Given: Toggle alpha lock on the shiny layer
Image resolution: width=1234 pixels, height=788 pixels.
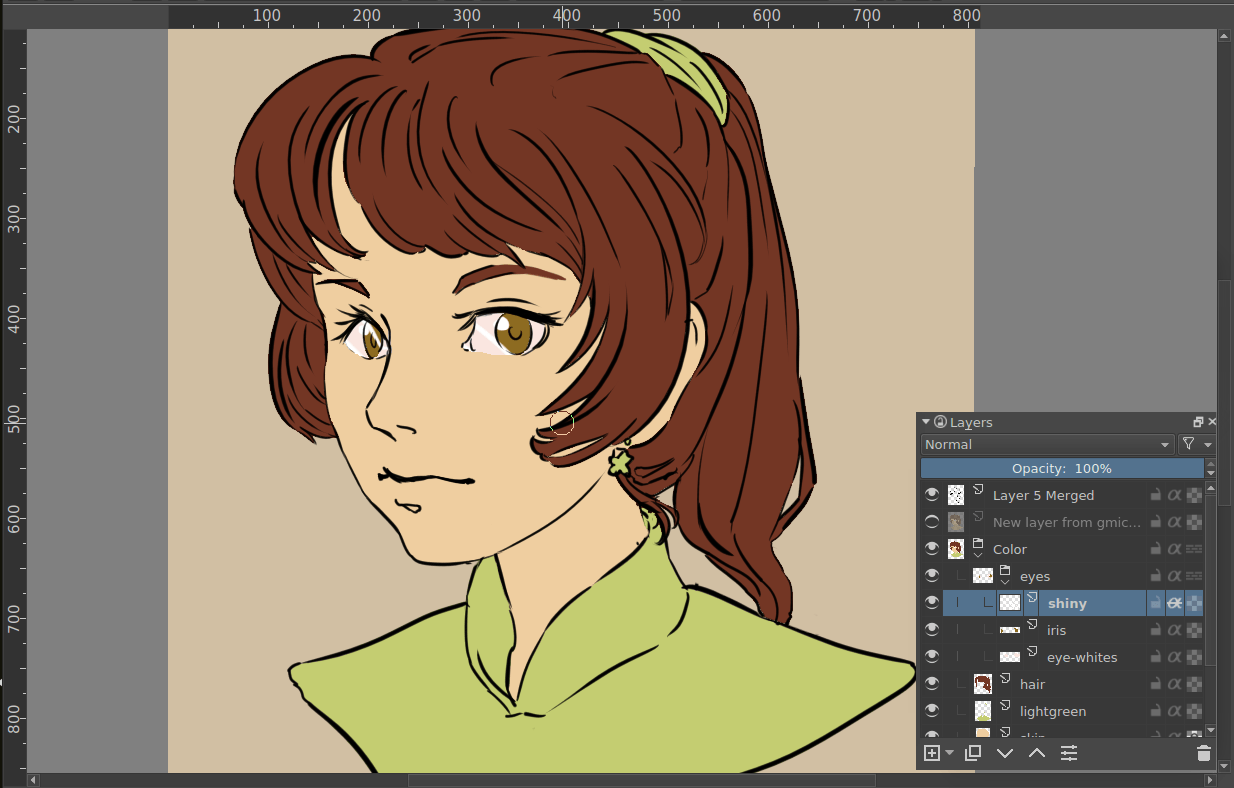Looking at the screenshot, I should pos(1175,603).
